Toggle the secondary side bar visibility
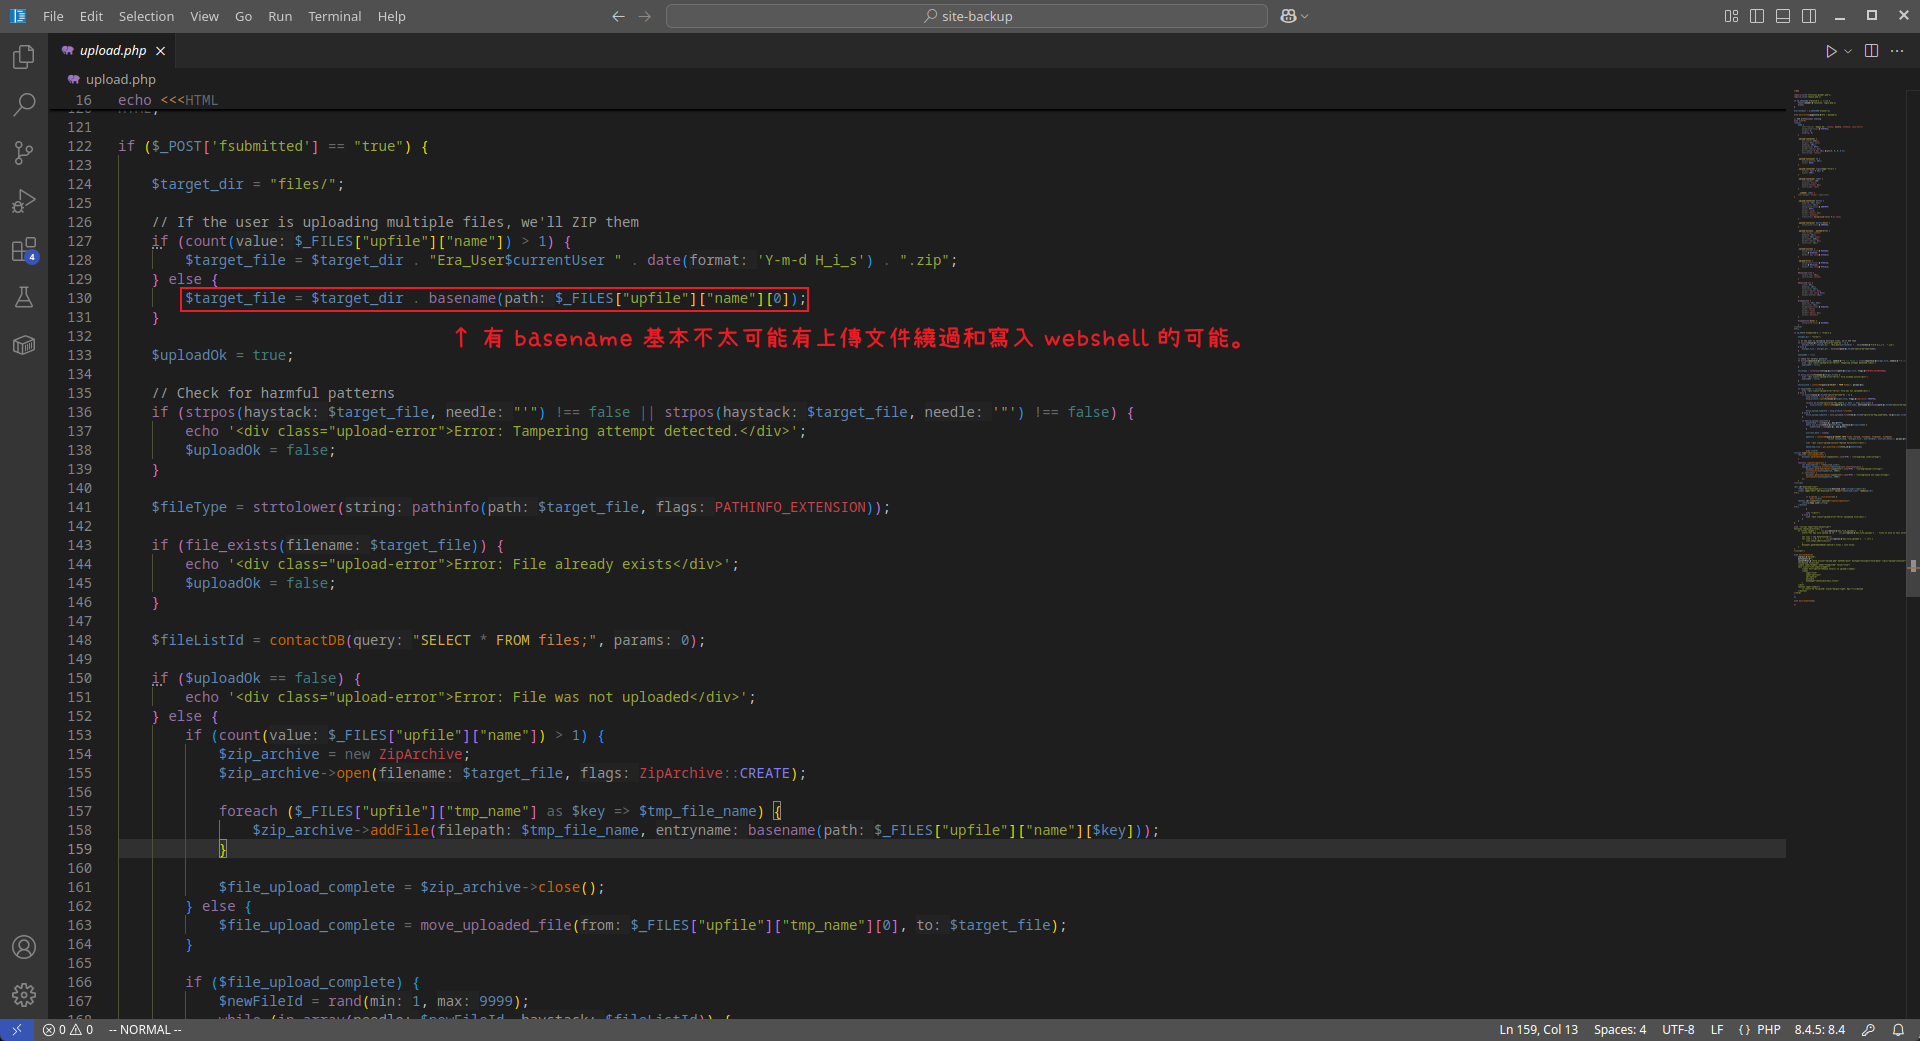Viewport: 1920px width, 1041px height. click(x=1809, y=16)
